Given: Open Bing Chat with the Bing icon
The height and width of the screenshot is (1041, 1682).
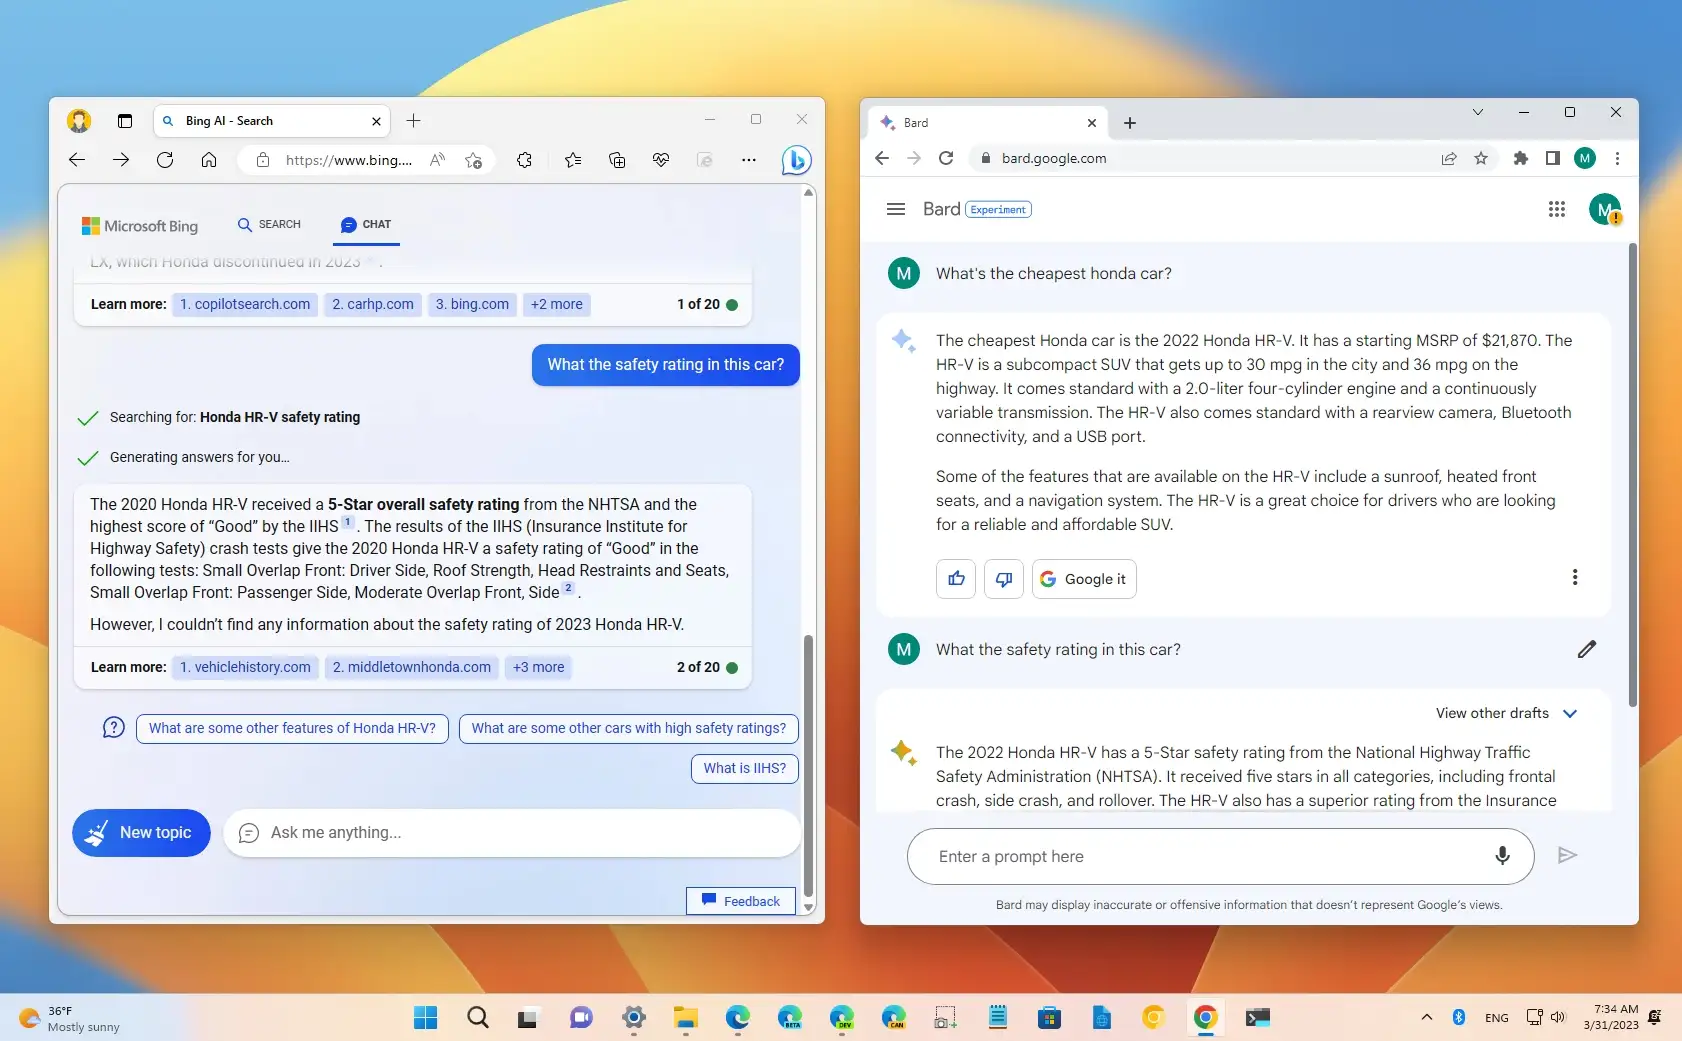Looking at the screenshot, I should click(x=795, y=160).
